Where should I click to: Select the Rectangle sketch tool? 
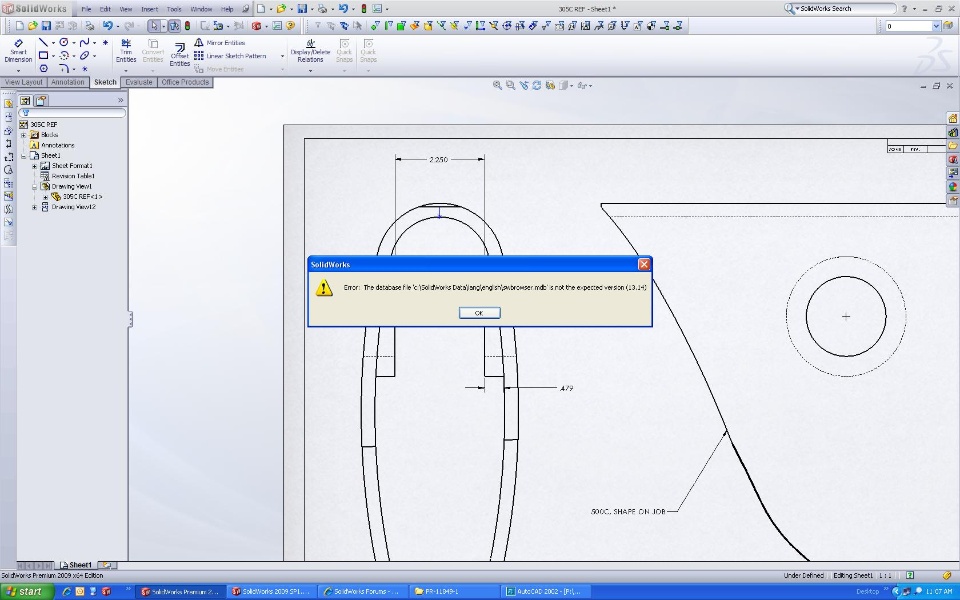click(43, 56)
